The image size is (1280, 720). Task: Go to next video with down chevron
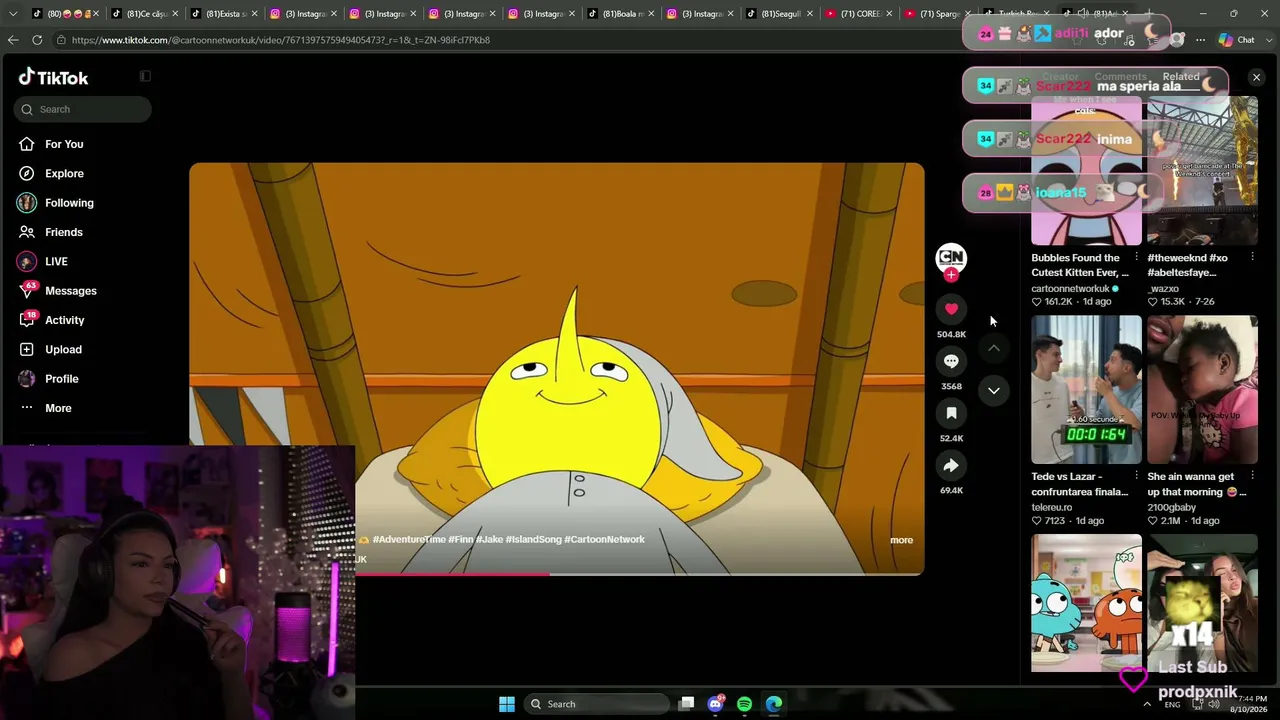994,391
